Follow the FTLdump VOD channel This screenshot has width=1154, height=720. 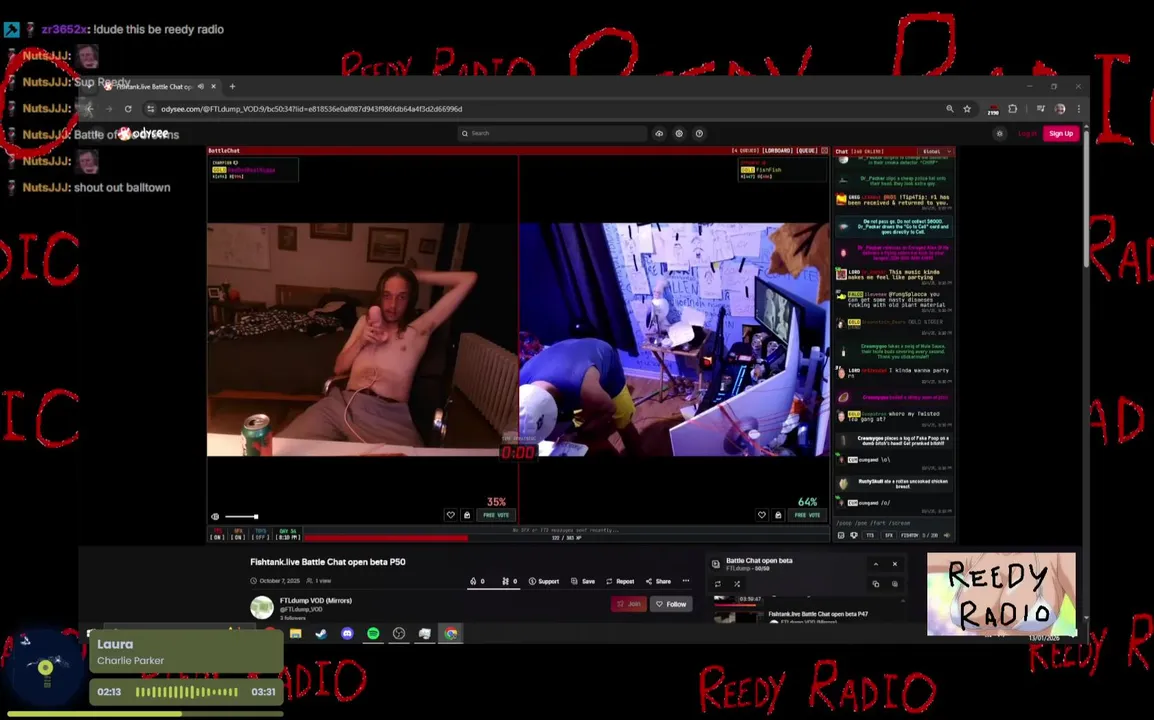pos(671,604)
